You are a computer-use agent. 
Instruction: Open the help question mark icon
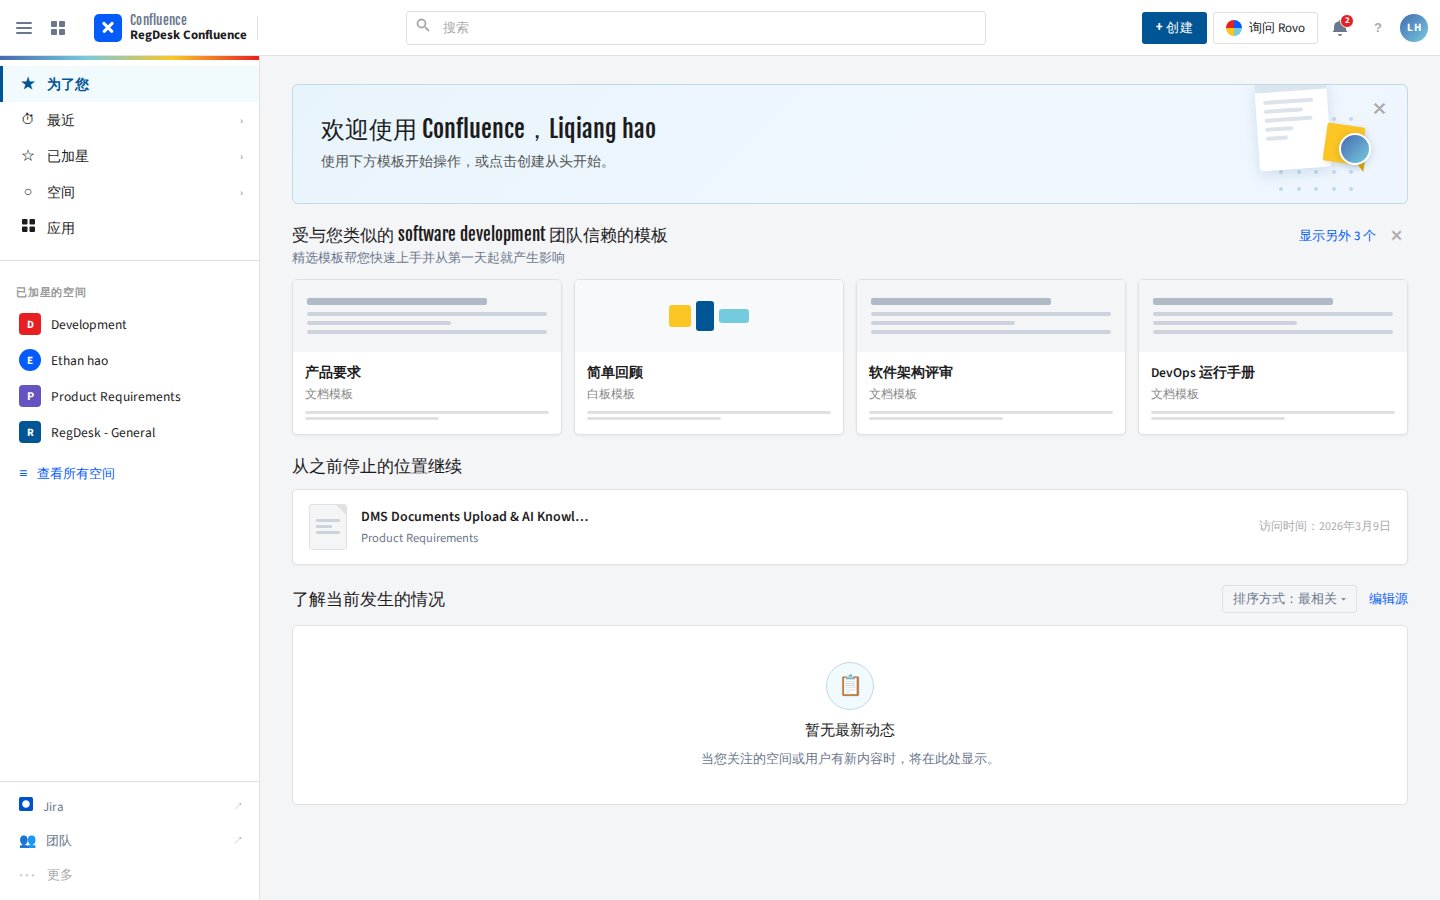1378,28
